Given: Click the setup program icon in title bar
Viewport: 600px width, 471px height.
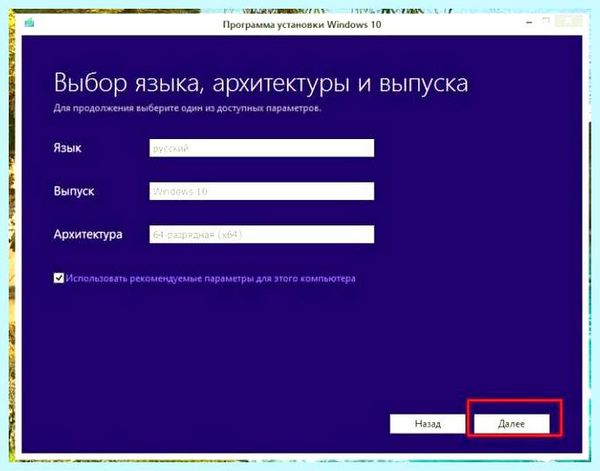Looking at the screenshot, I should pos(29,23).
